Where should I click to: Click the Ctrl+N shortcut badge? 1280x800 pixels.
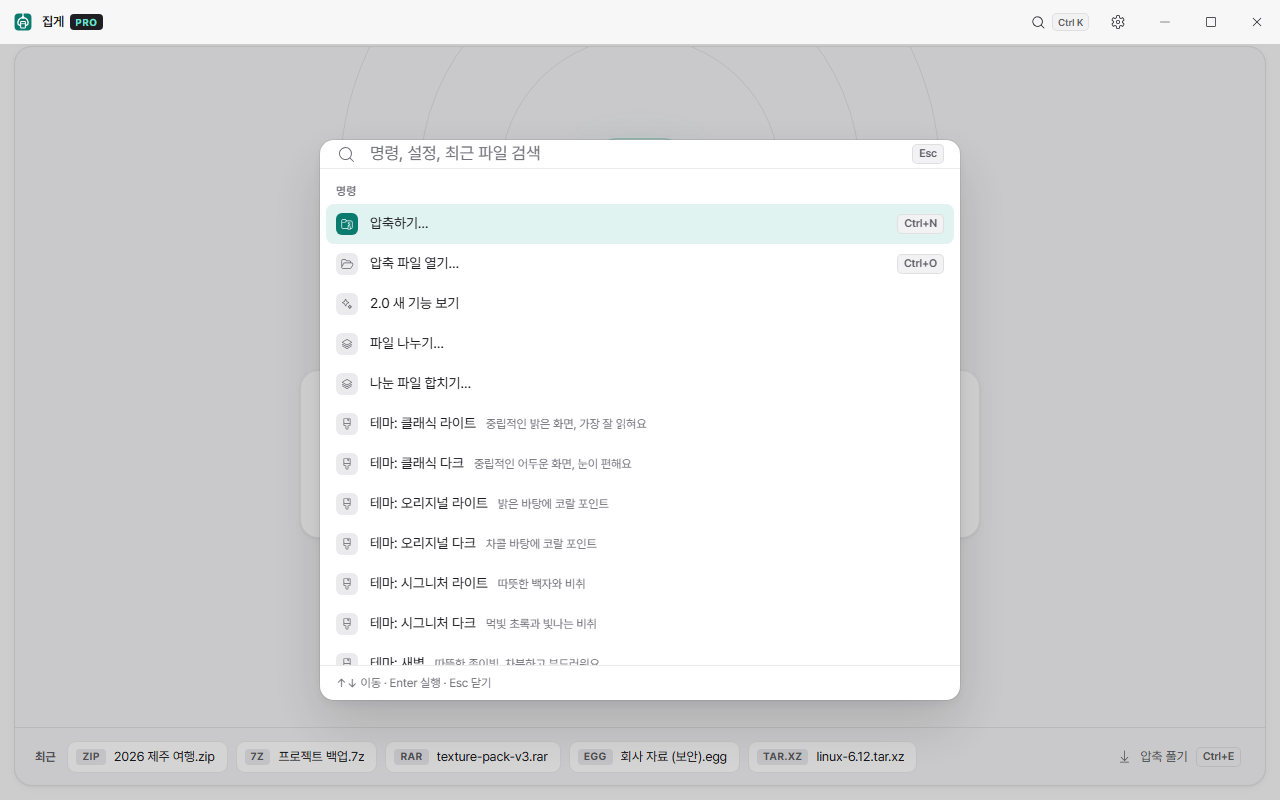(x=920, y=224)
